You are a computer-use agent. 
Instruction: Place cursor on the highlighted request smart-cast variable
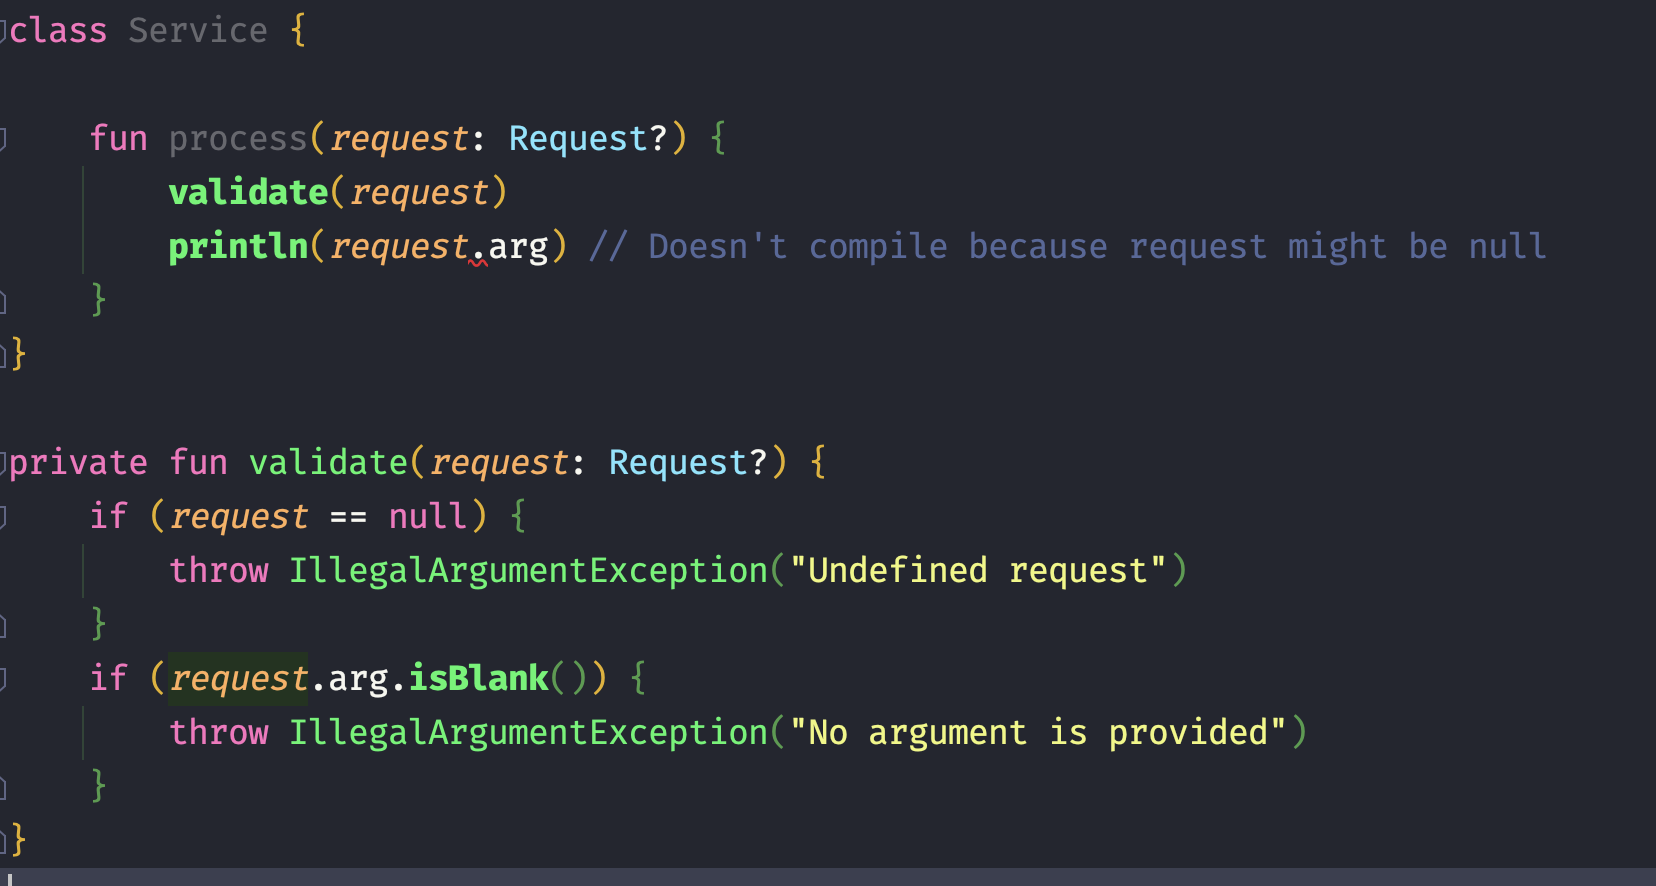click(x=238, y=678)
